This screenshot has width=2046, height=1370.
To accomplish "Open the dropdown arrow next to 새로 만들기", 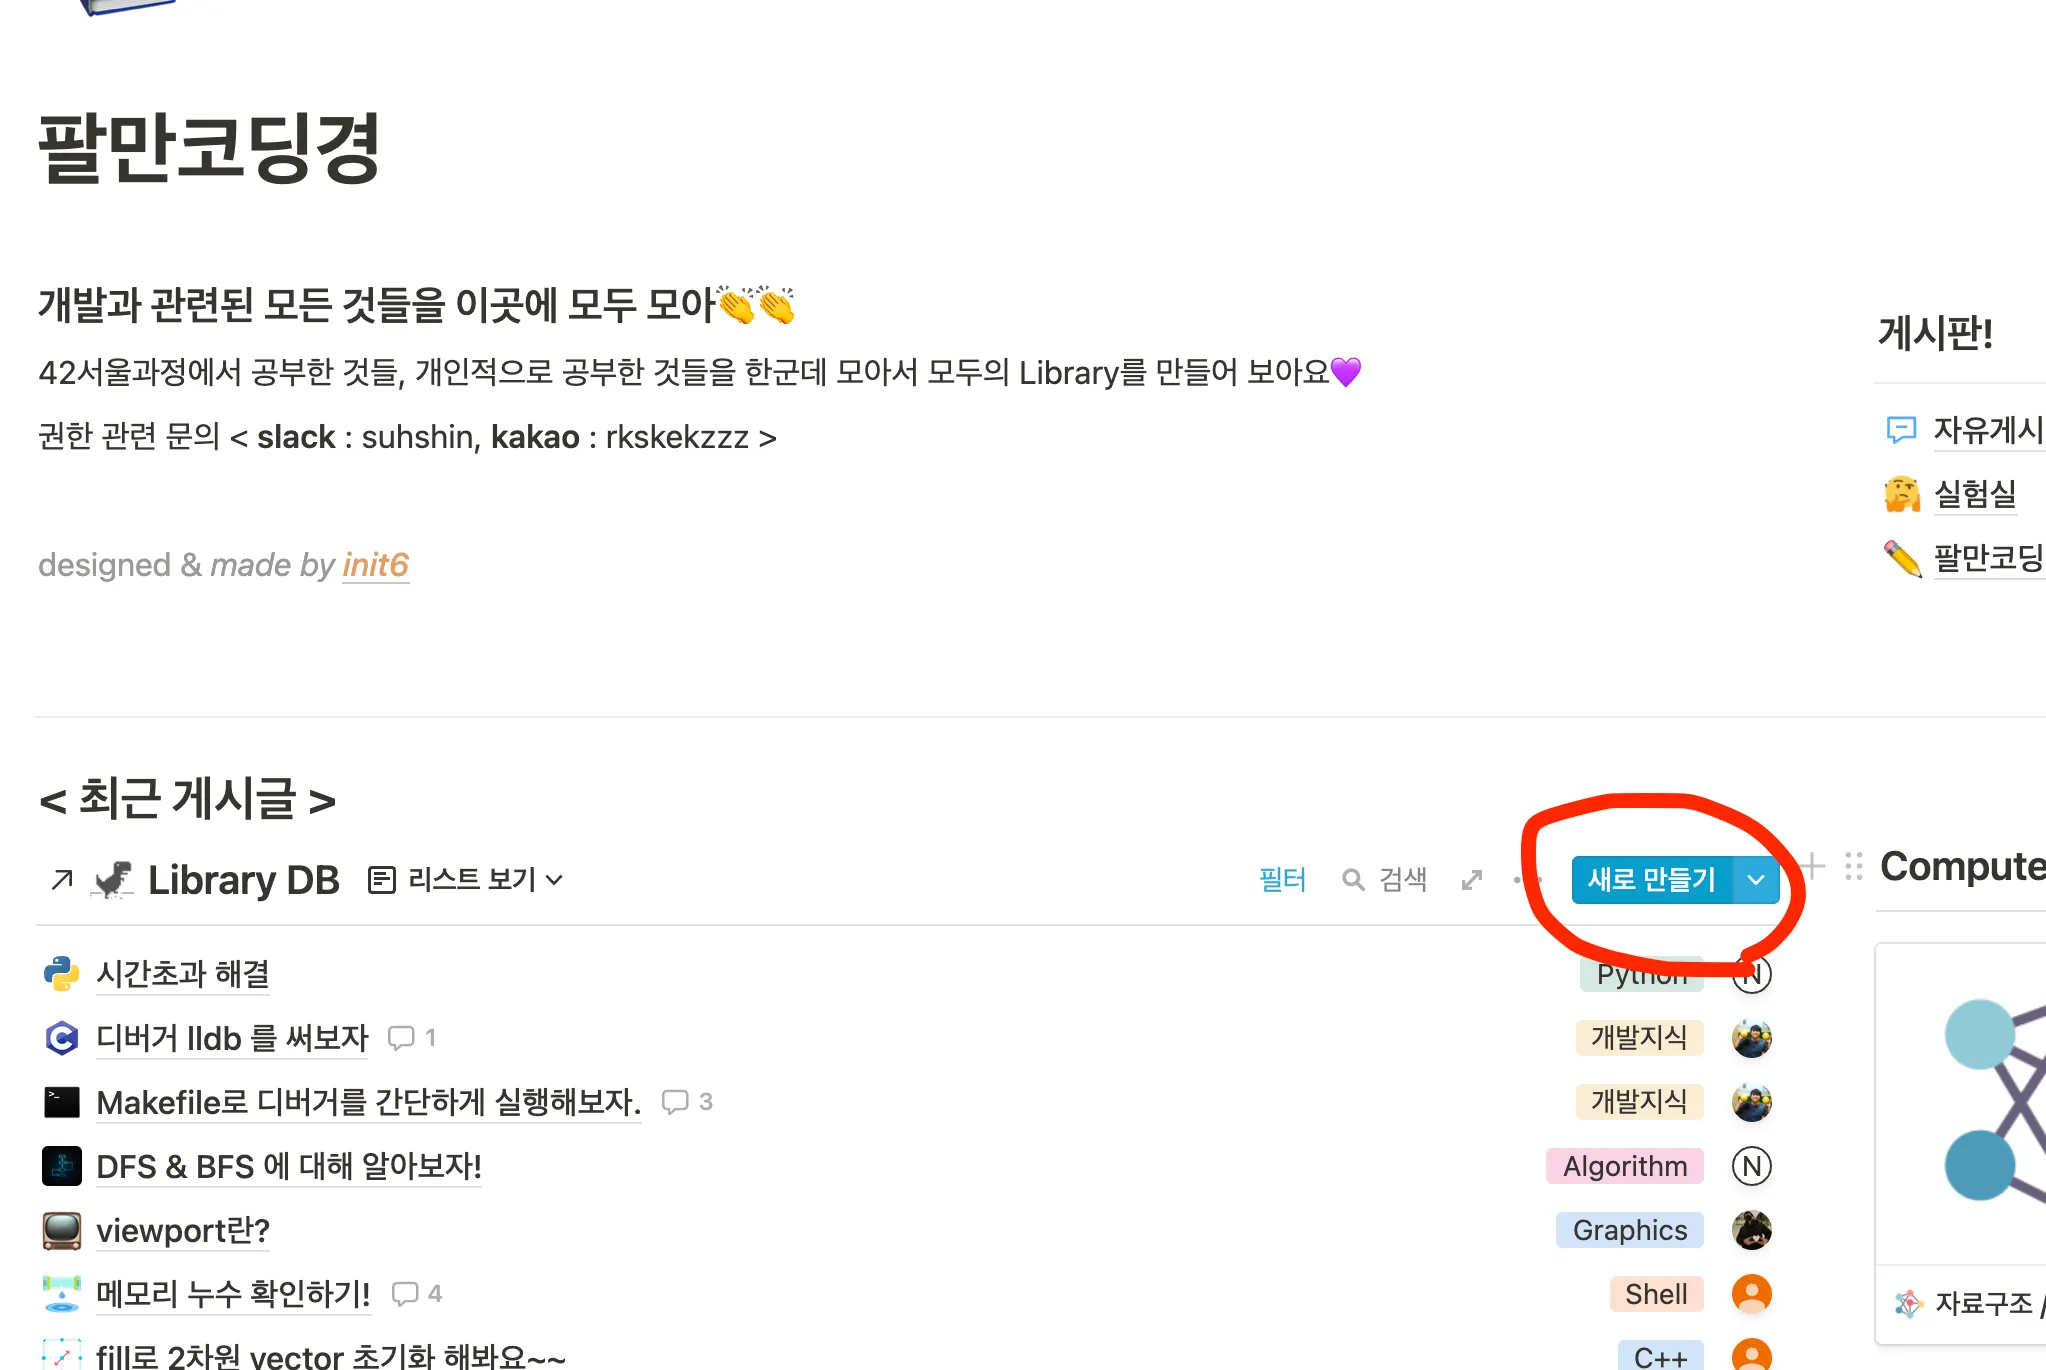I will coord(1755,880).
